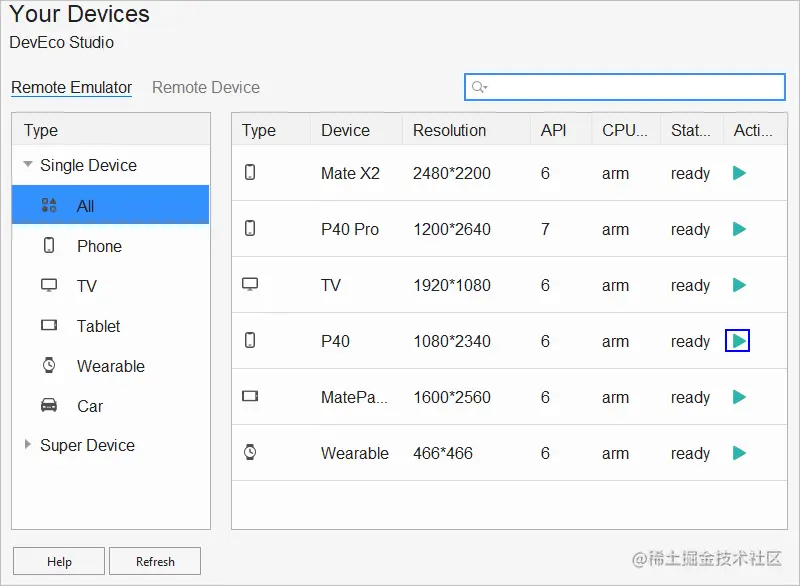Click the All grid icon in sidebar
The height and width of the screenshot is (586, 800).
tap(49, 205)
